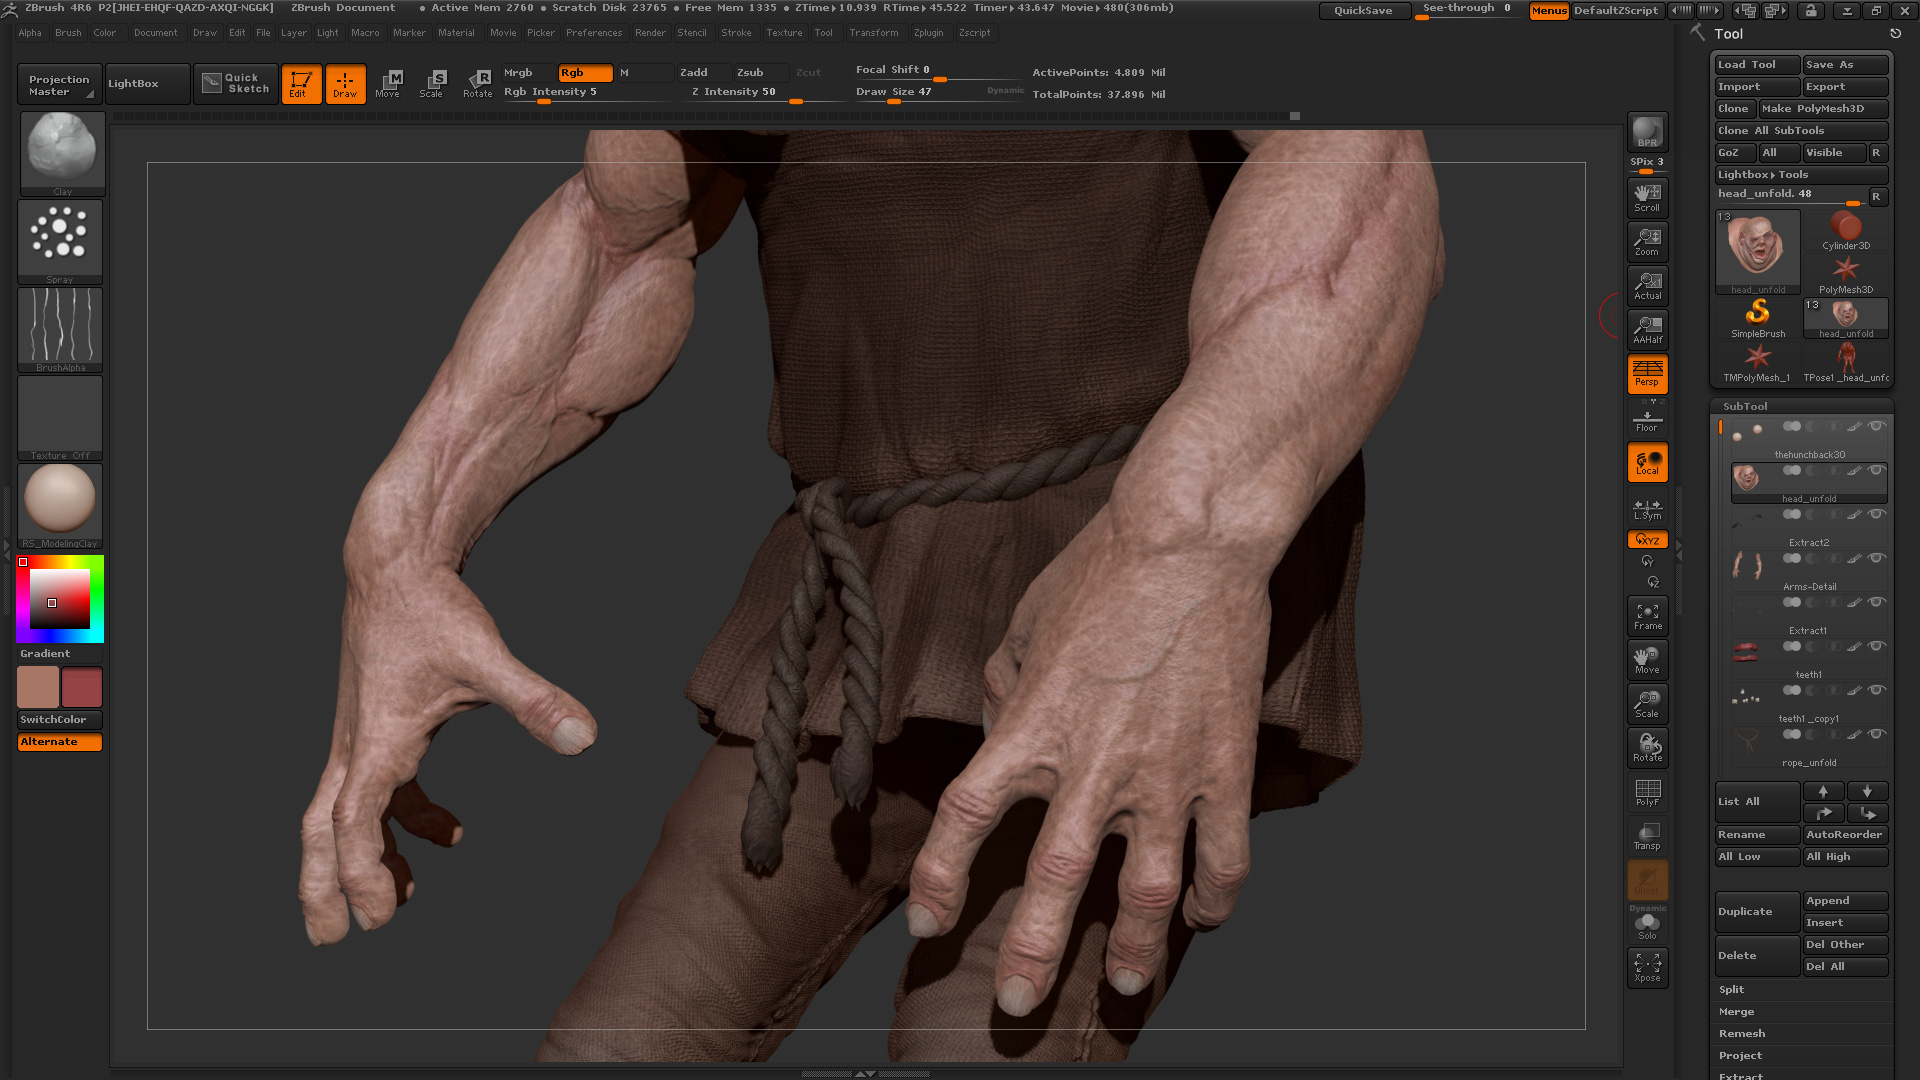
Task: Activate the Draw mode button
Action: tap(345, 84)
